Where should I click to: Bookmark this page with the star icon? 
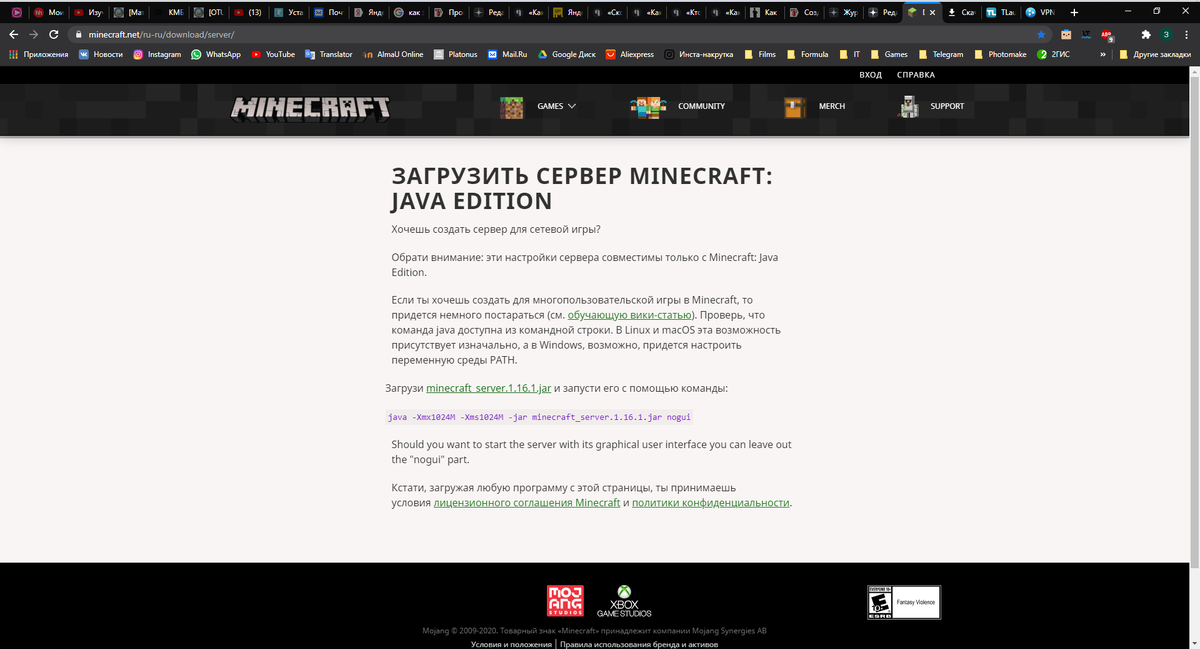pos(1040,34)
